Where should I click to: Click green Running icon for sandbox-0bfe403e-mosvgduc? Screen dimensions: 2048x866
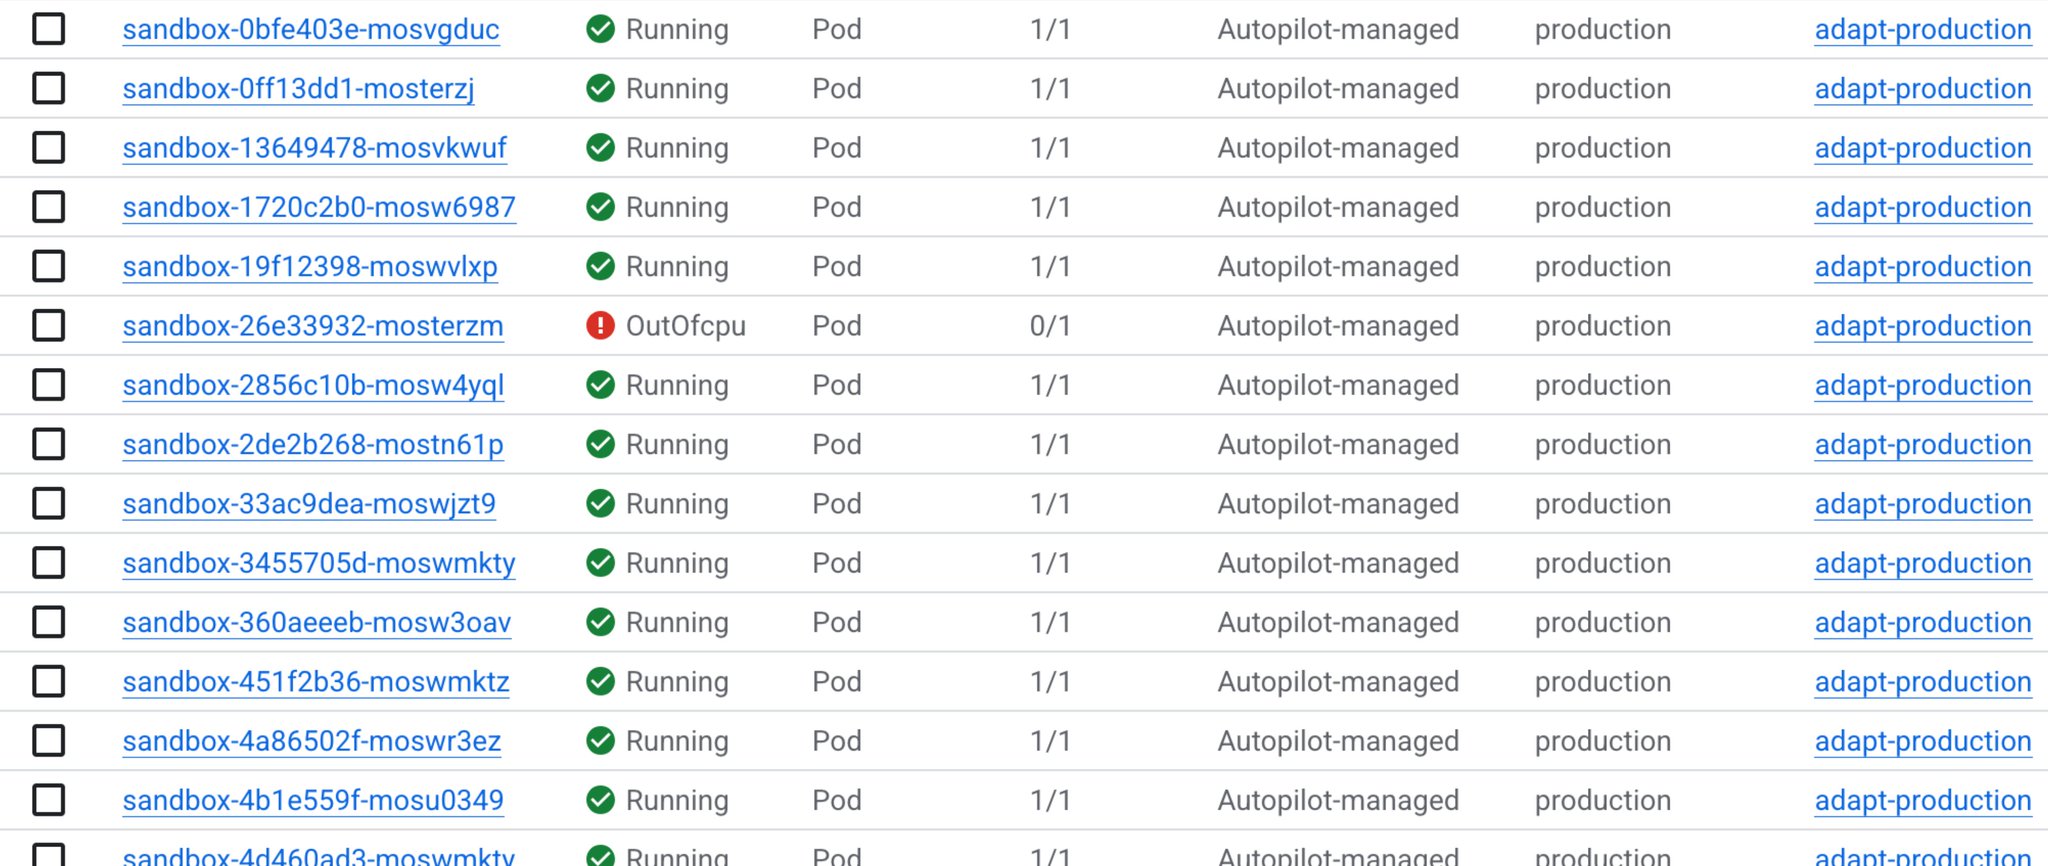point(600,29)
